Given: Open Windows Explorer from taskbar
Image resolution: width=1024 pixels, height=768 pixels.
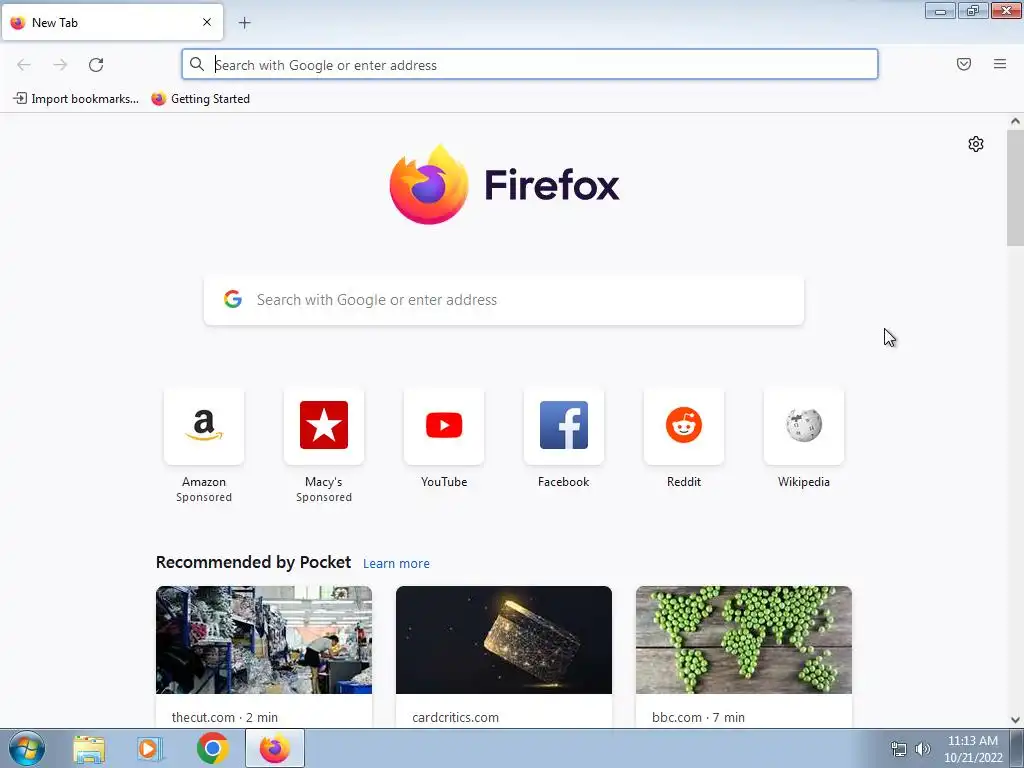Looking at the screenshot, I should click(89, 749).
